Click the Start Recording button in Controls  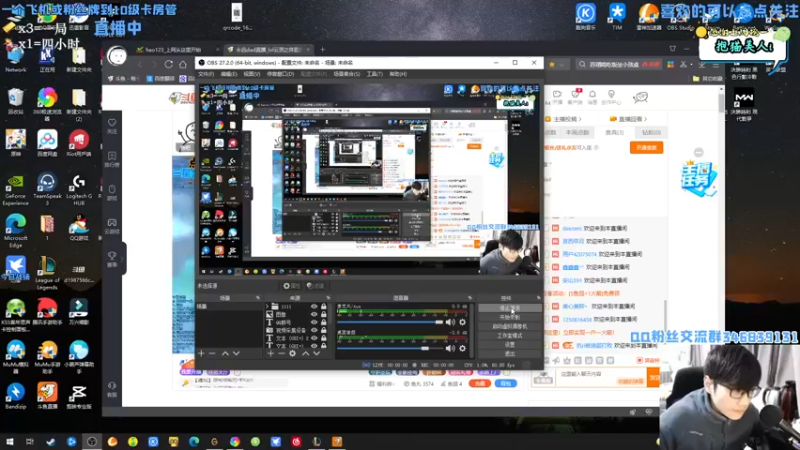click(509, 317)
